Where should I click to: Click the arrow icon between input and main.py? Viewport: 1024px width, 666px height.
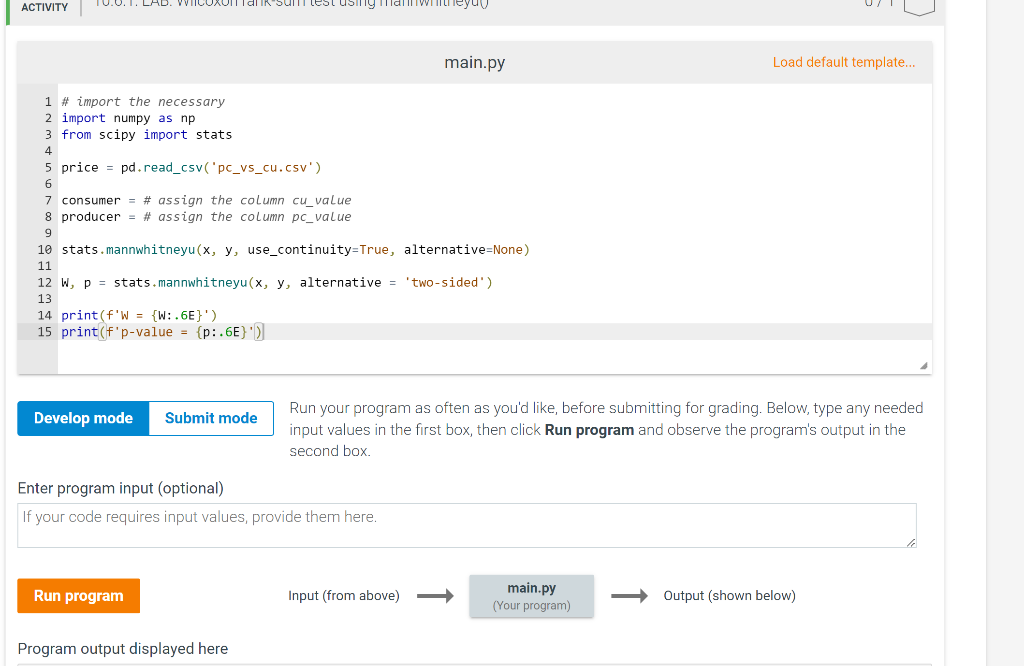434,595
